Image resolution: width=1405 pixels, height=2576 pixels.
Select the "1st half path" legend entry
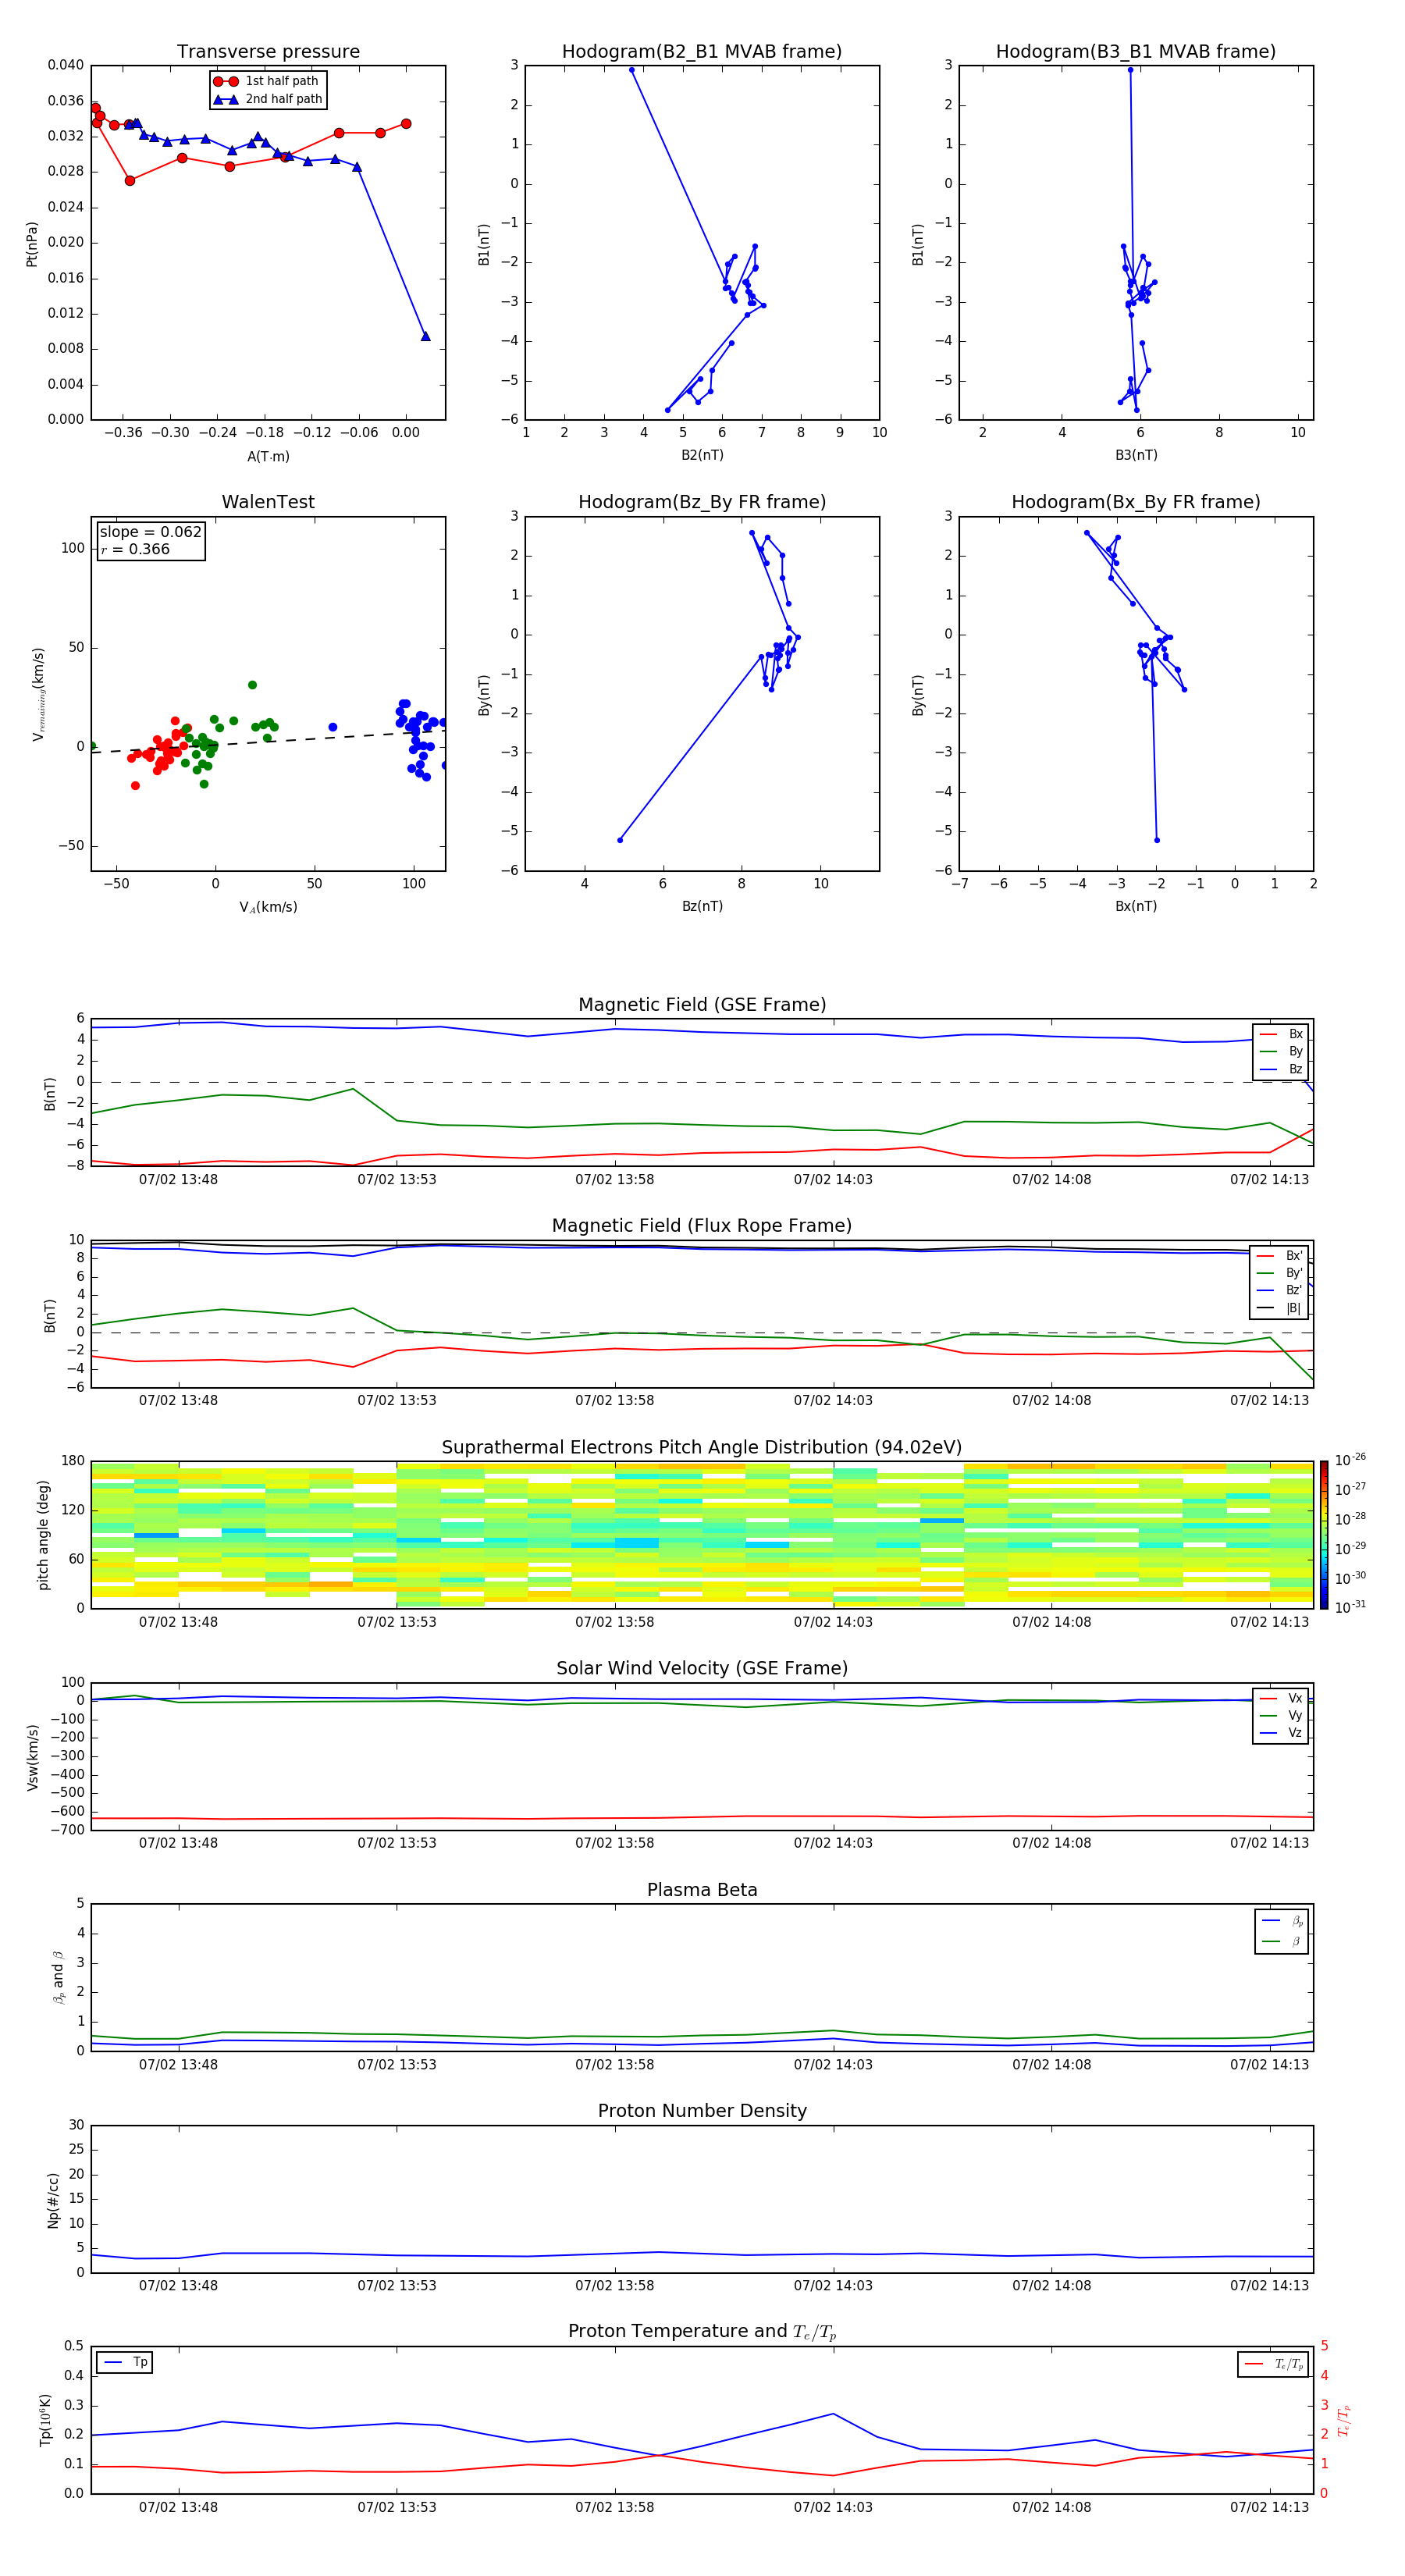(x=267, y=81)
